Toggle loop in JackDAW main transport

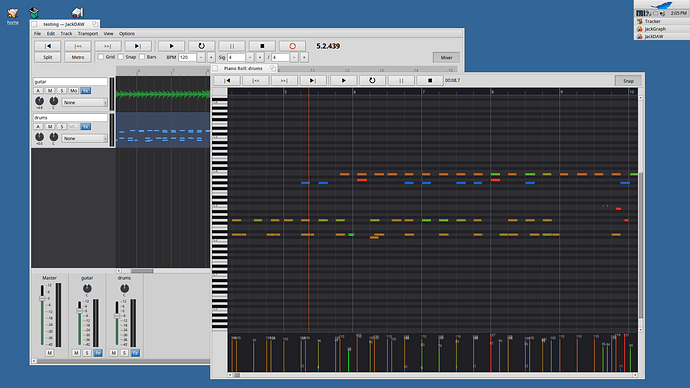pyautogui.click(x=202, y=46)
